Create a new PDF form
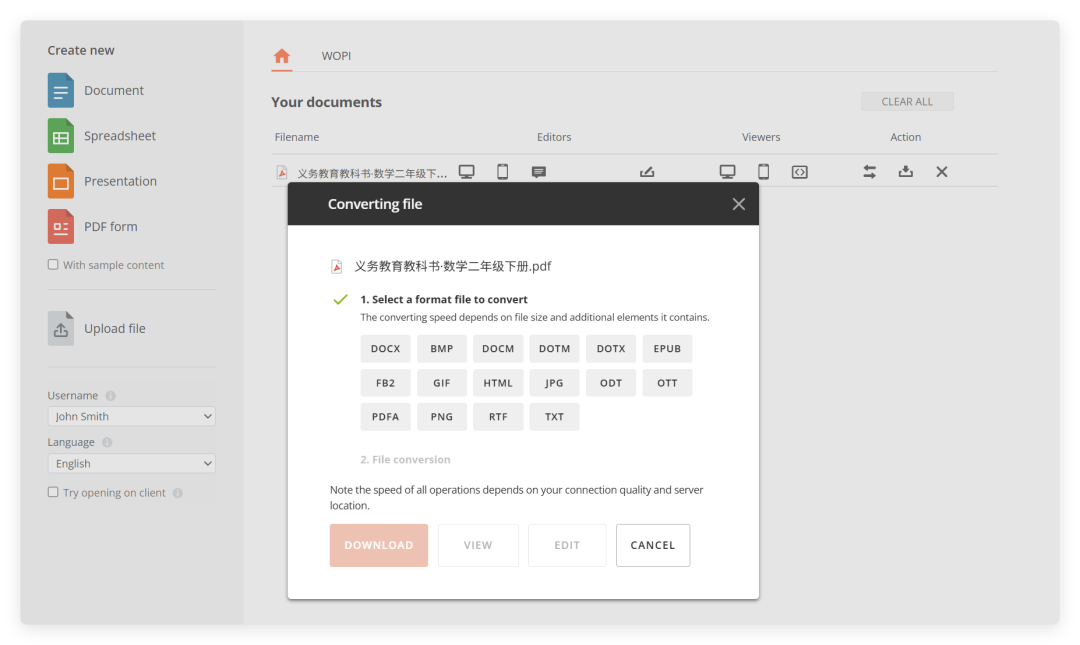The height and width of the screenshot is (645, 1080). (92, 227)
